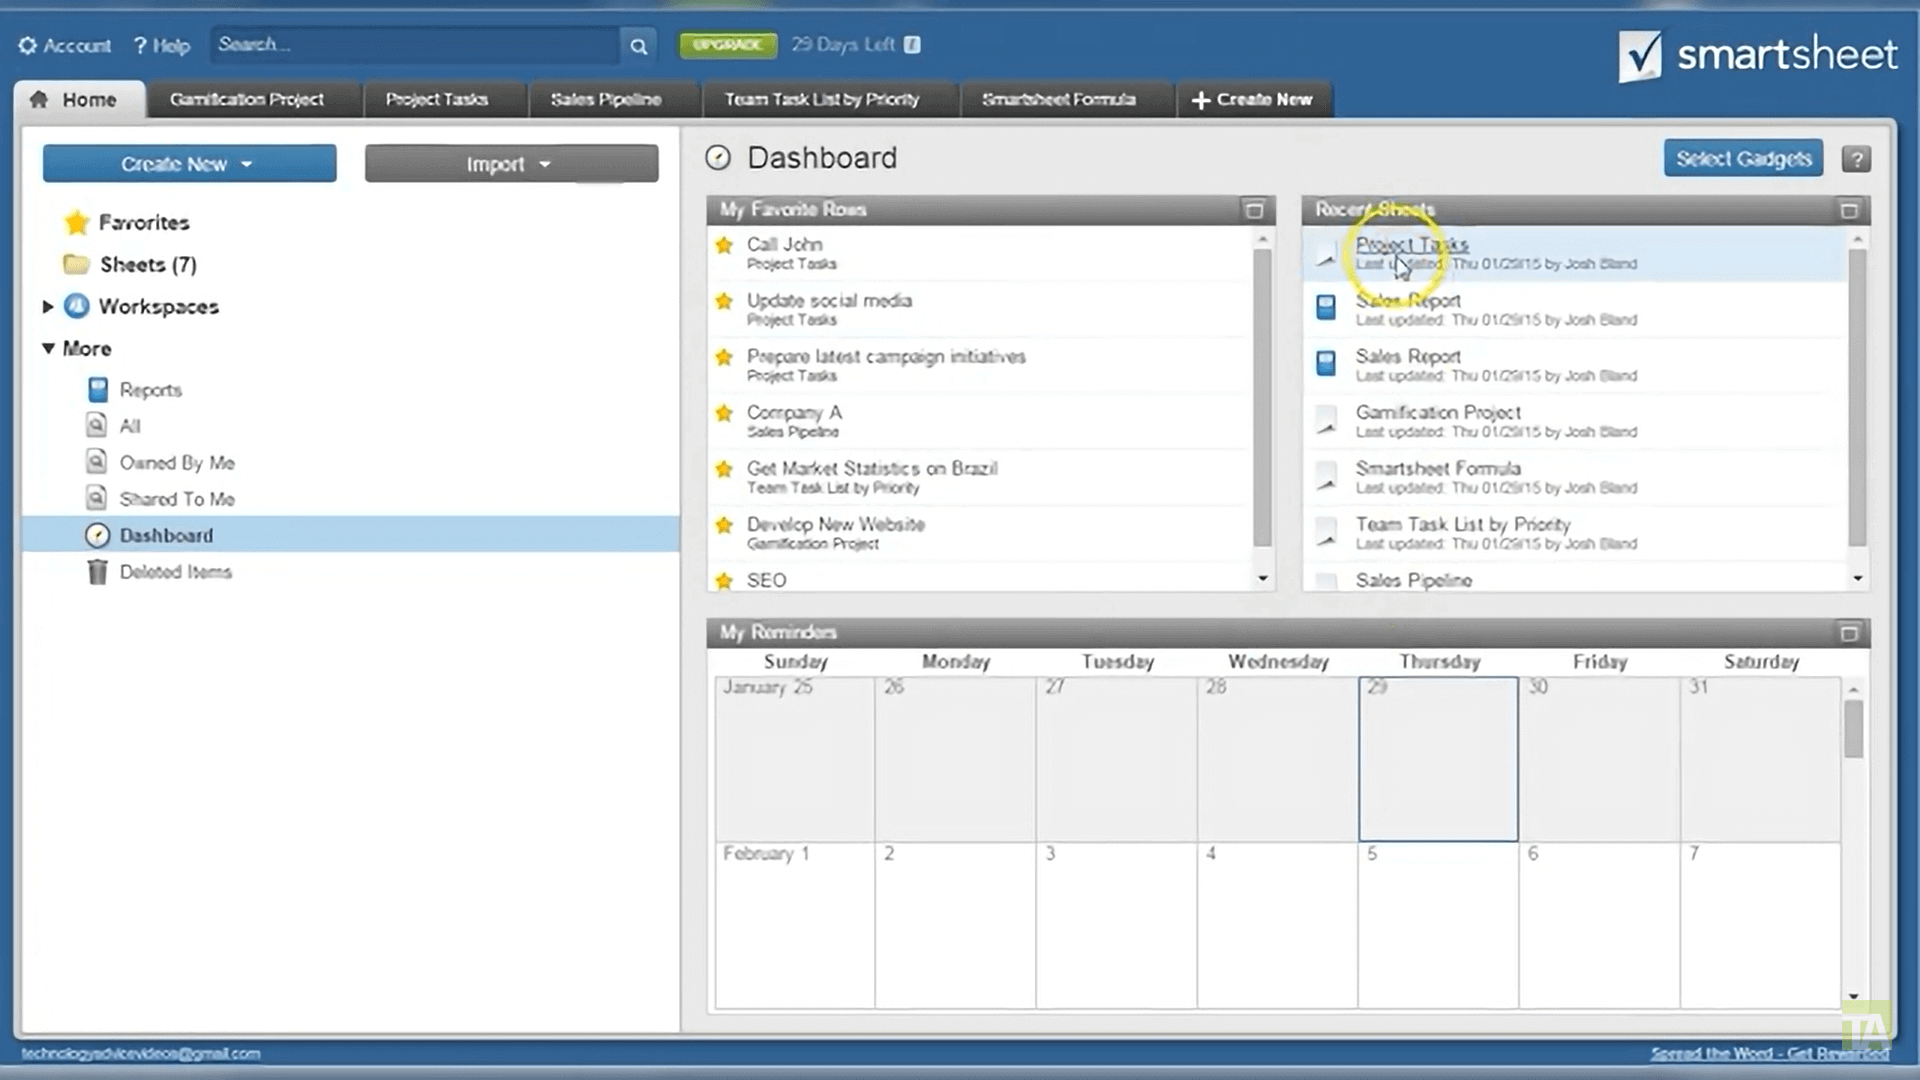The width and height of the screenshot is (1920, 1080).
Task: Expand the Workspaces tree node
Action: coord(47,307)
